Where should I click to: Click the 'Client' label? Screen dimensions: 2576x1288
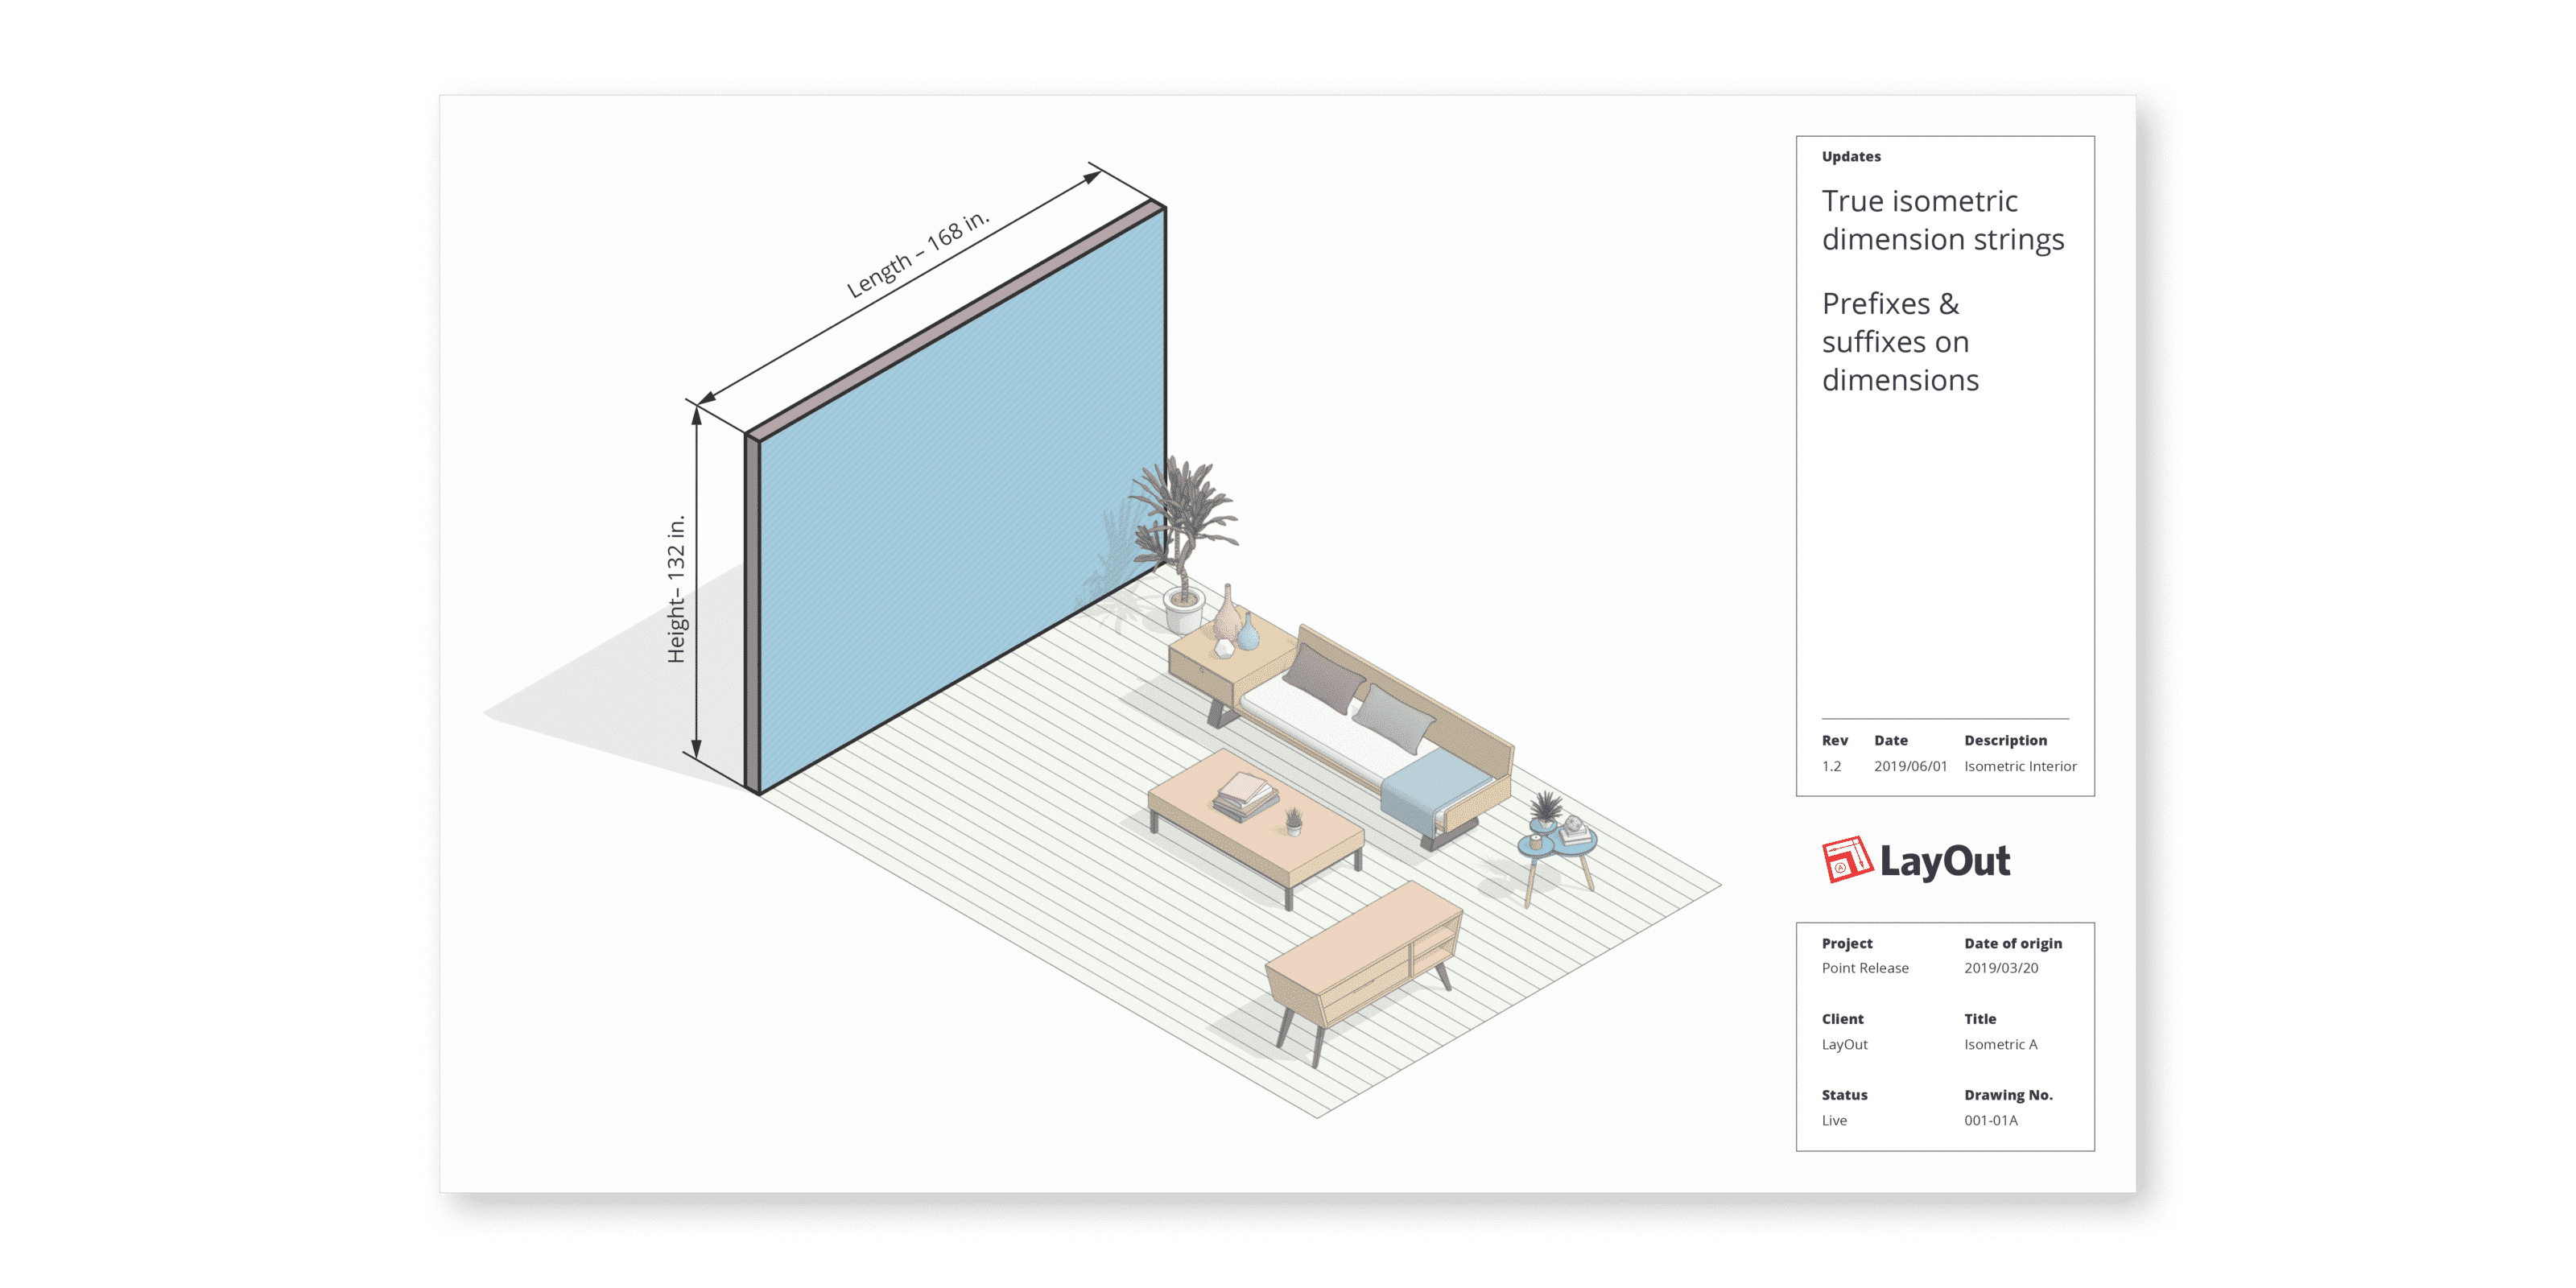1842,1020
